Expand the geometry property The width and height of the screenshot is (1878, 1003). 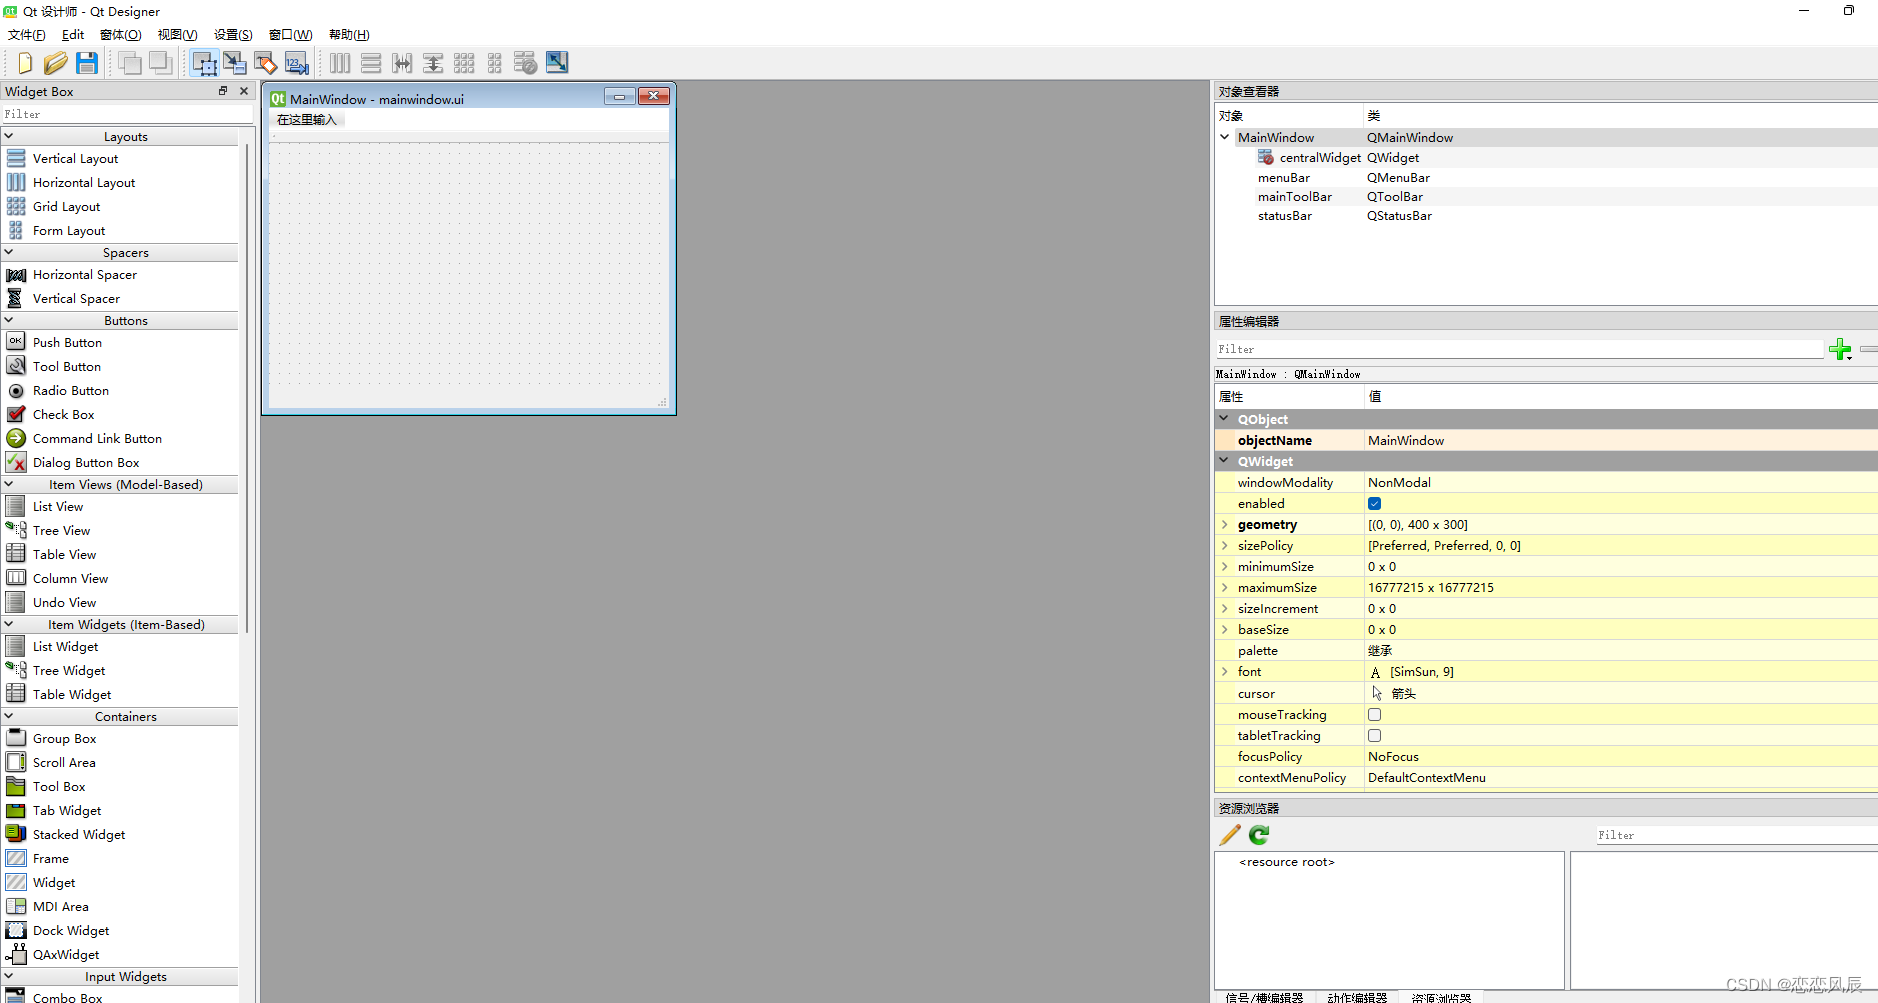click(1224, 524)
